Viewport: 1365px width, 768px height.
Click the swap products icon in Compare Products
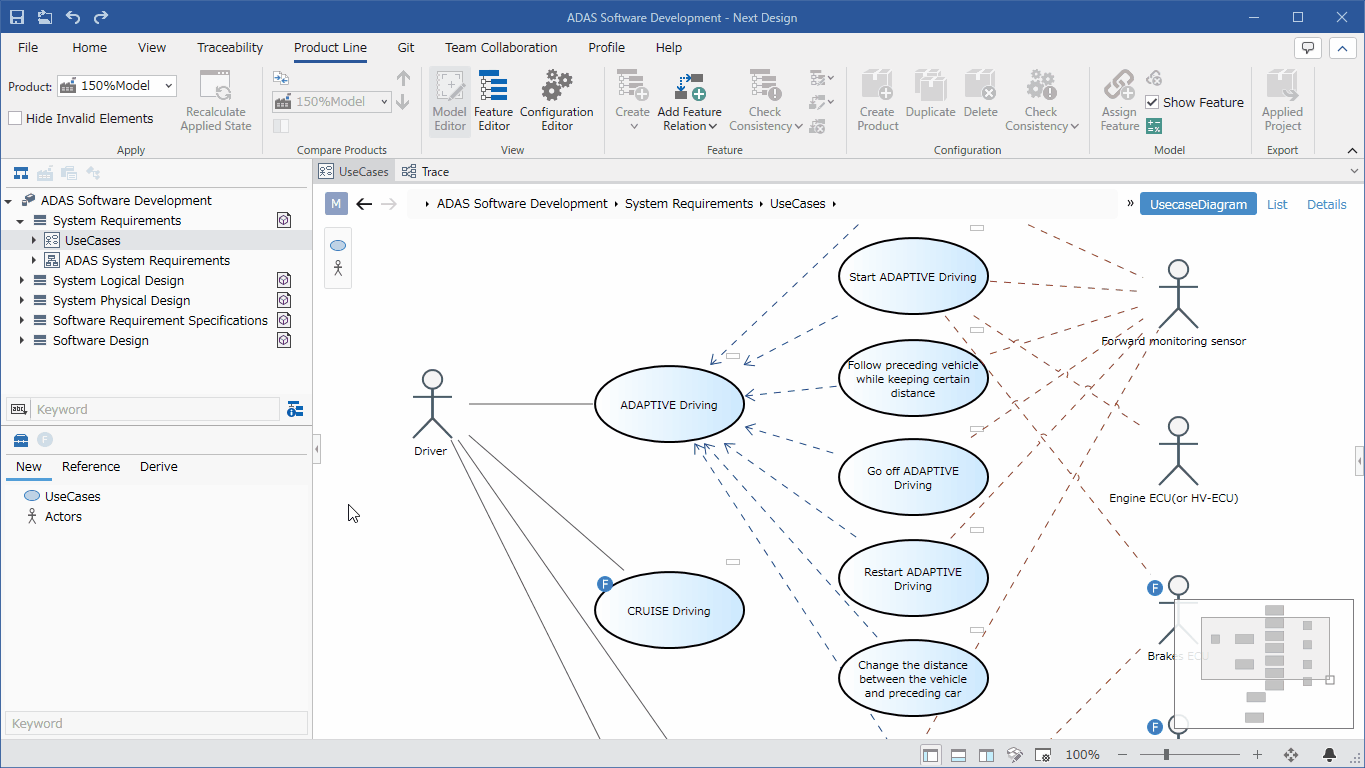coord(281,77)
